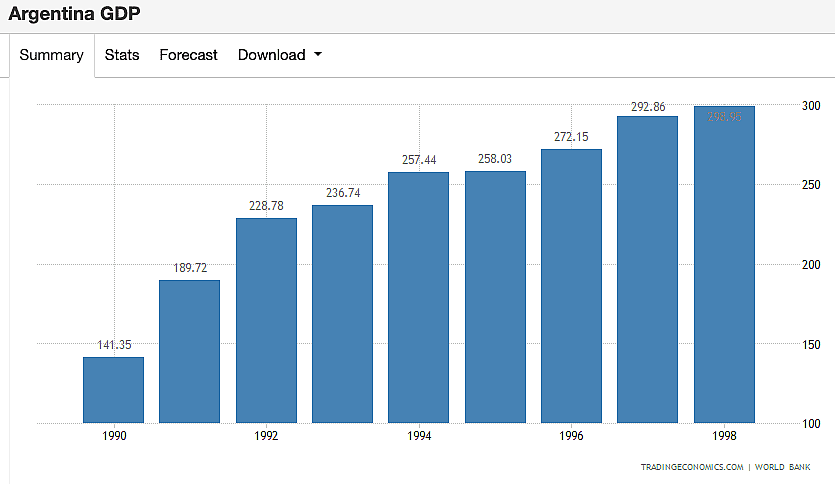Click the bar labeled 236.74

coord(342,314)
